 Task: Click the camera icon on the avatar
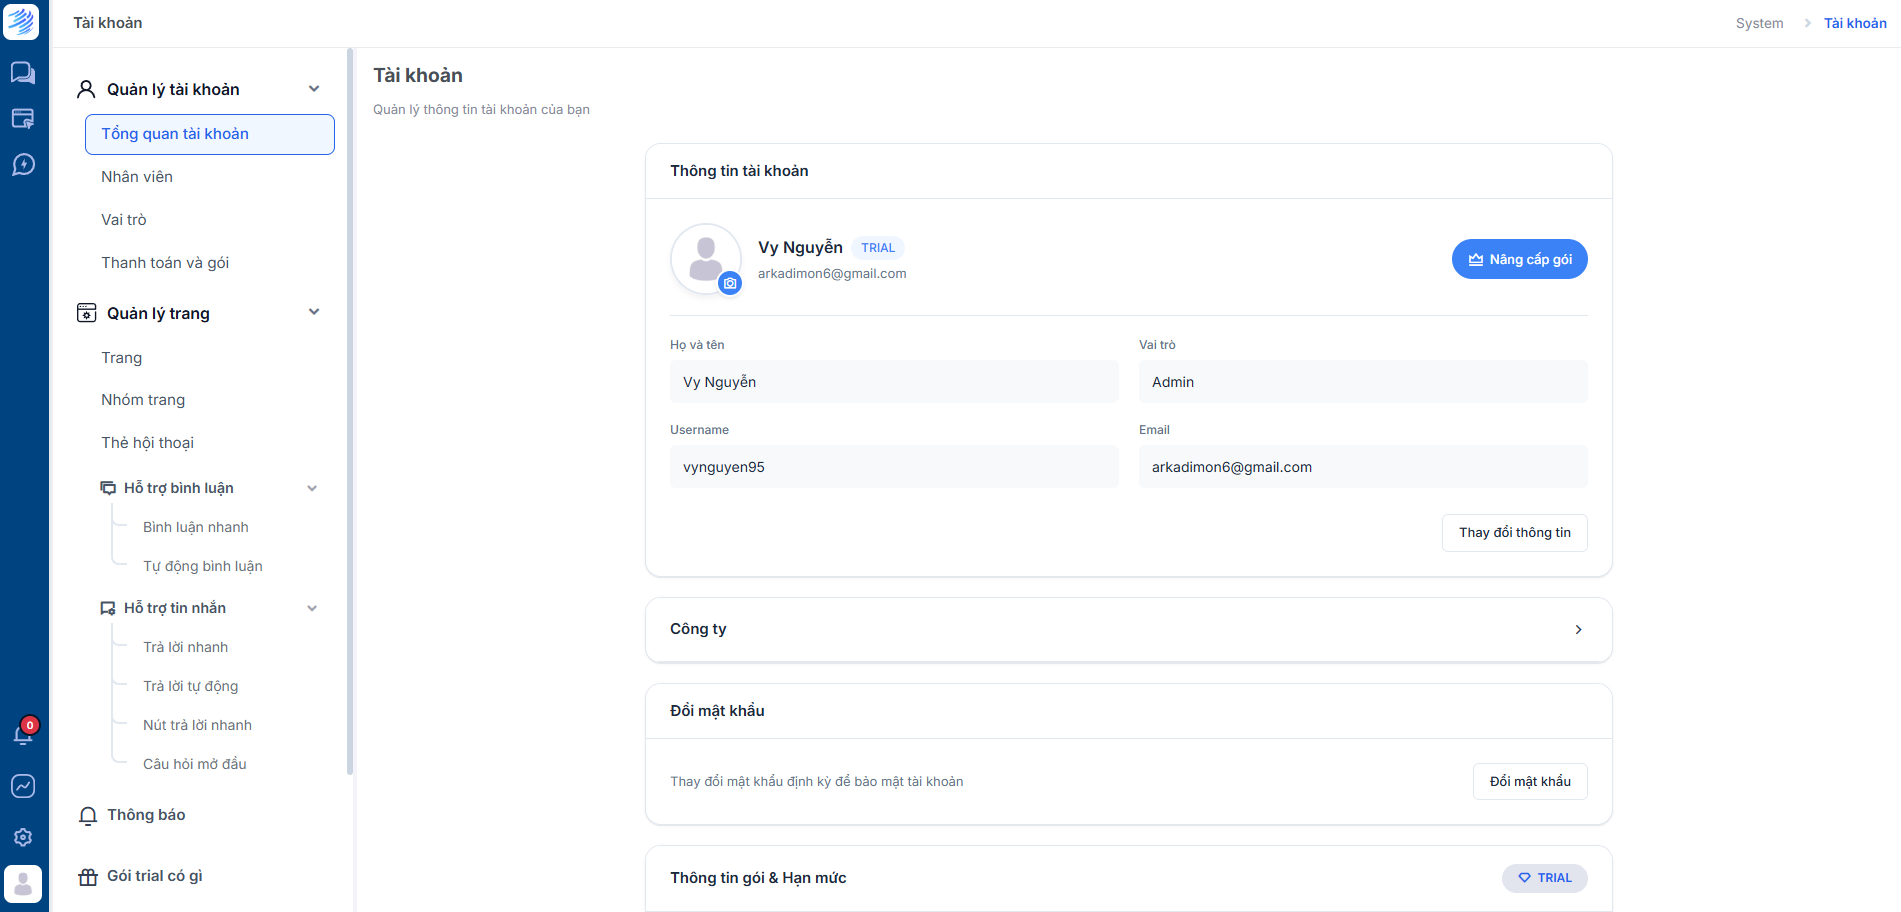point(730,284)
